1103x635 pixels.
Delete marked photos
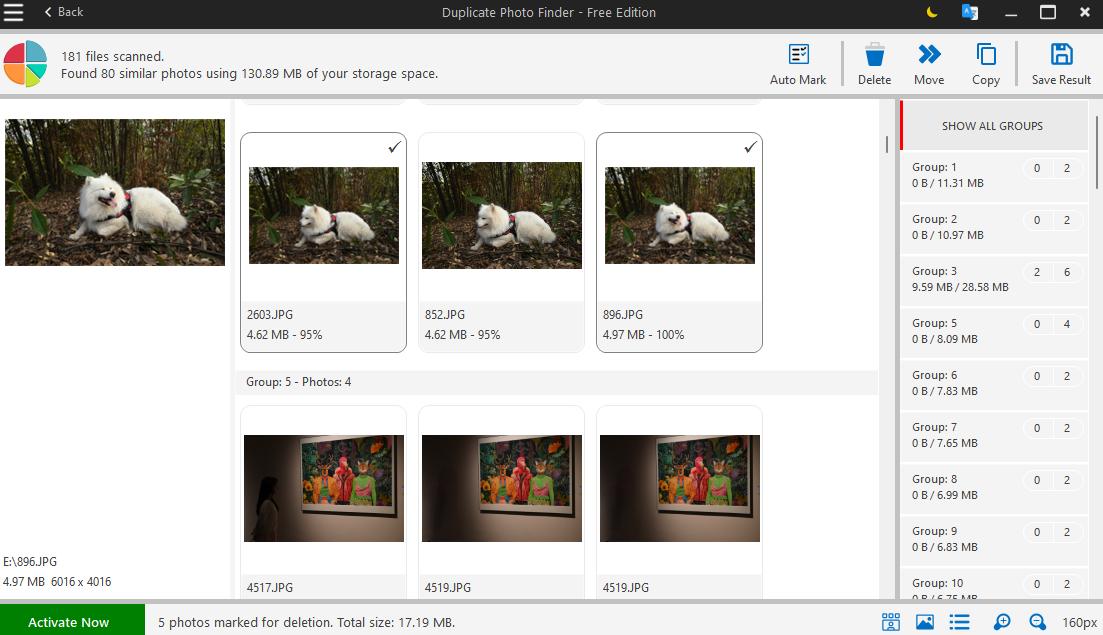click(874, 65)
